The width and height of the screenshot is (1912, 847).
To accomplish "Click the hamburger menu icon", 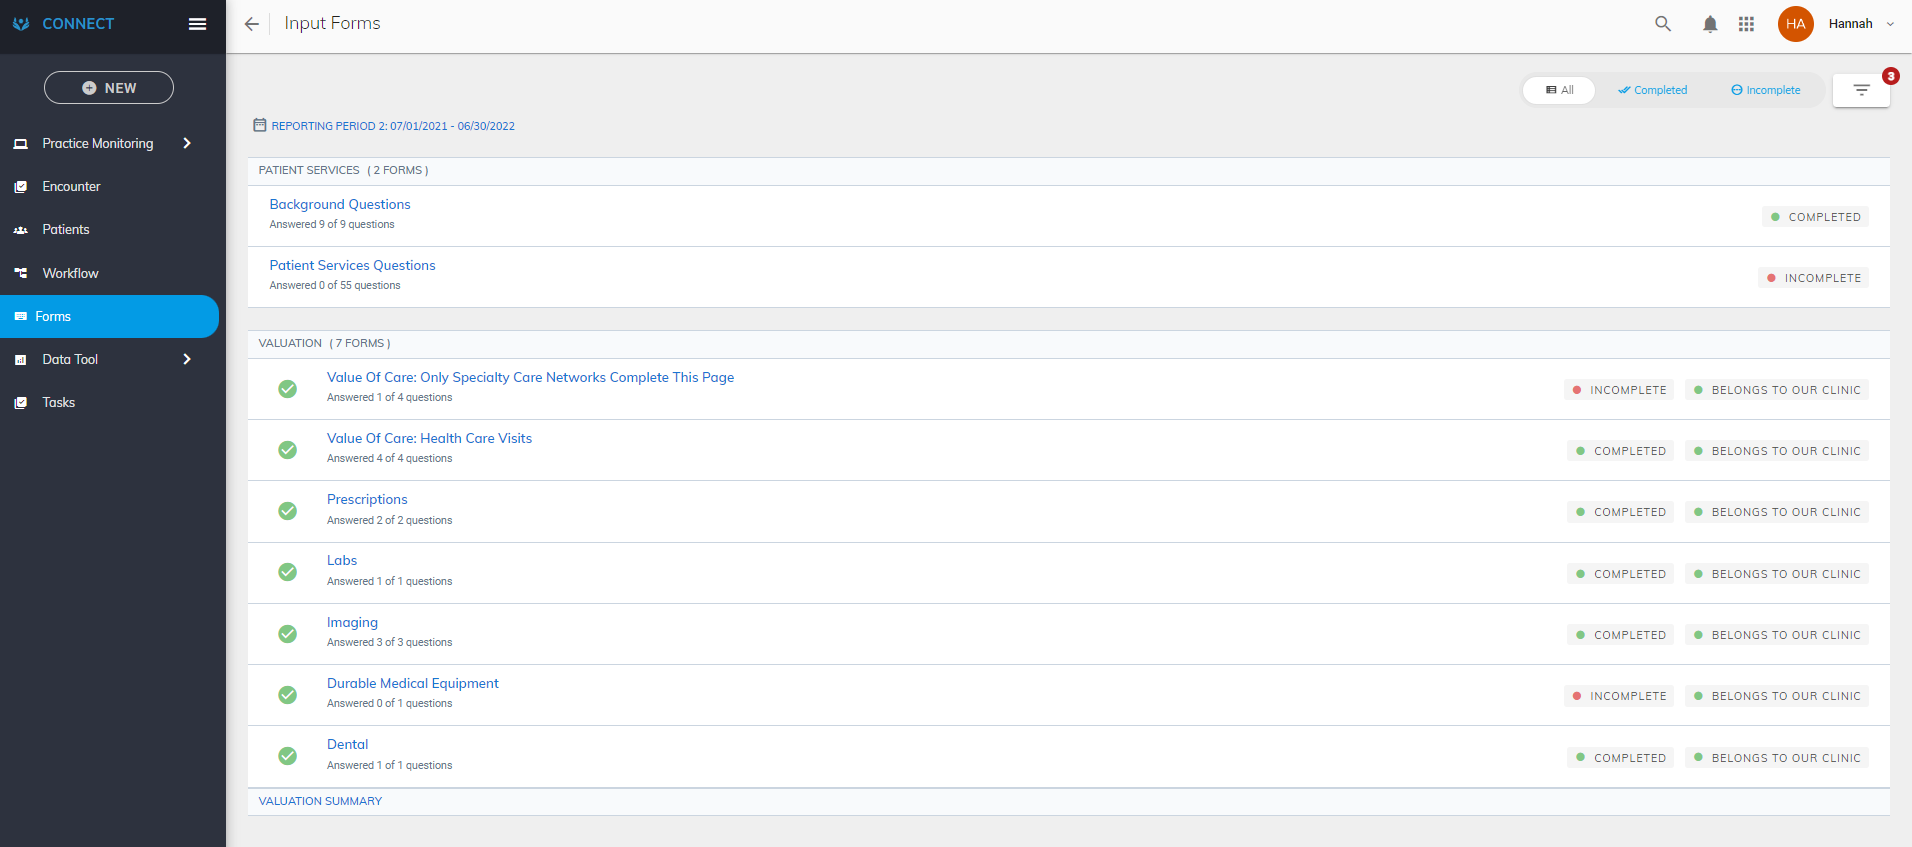I will [197, 24].
